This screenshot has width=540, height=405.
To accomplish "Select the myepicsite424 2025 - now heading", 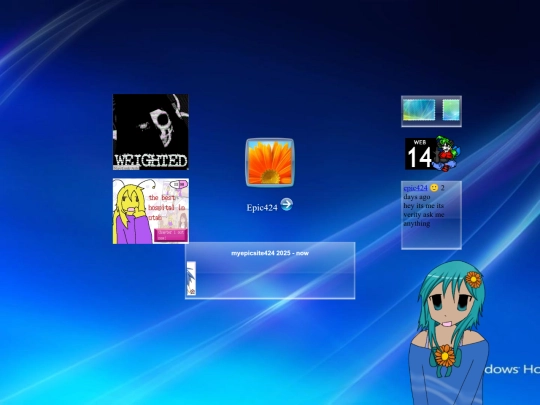I will pyautogui.click(x=270, y=253).
